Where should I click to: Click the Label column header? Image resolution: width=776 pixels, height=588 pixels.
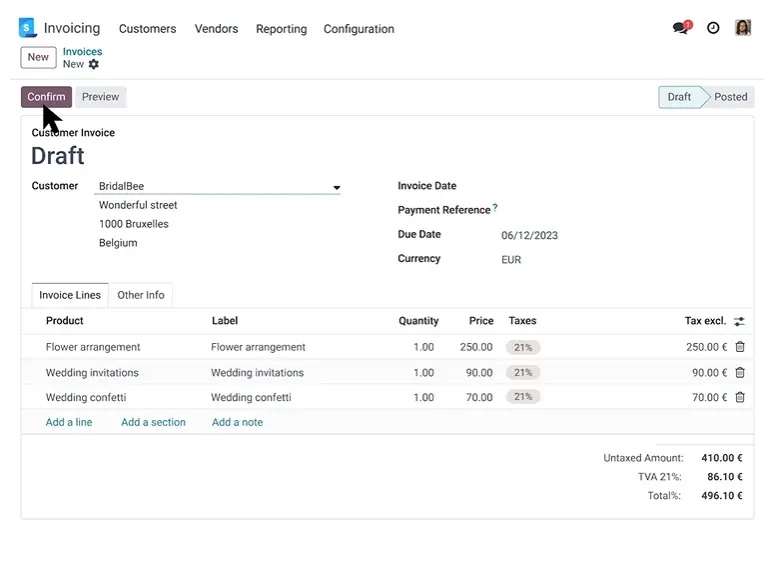[225, 321]
